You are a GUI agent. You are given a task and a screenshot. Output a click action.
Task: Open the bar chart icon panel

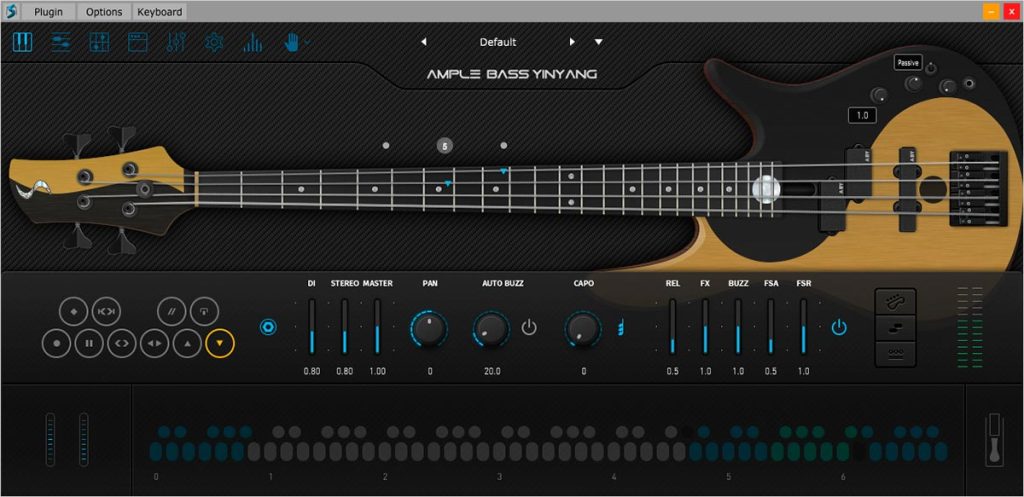tap(252, 42)
